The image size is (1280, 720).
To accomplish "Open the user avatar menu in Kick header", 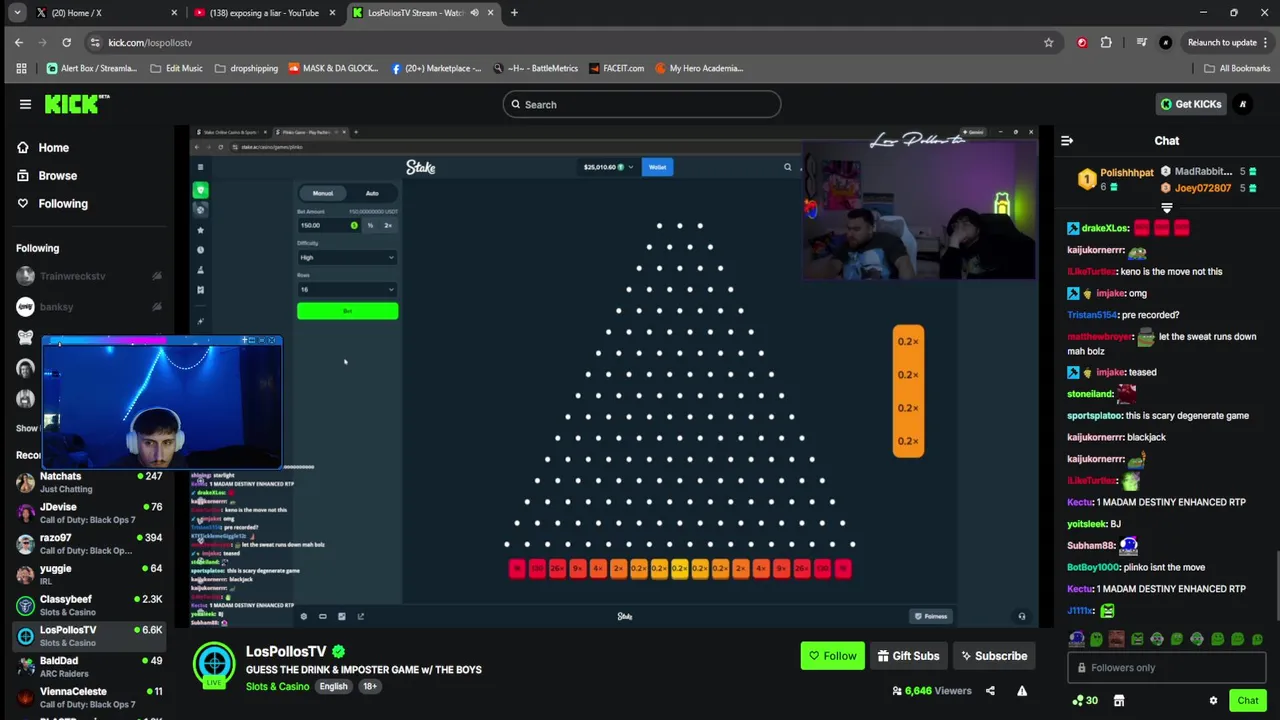I will [x=1243, y=104].
